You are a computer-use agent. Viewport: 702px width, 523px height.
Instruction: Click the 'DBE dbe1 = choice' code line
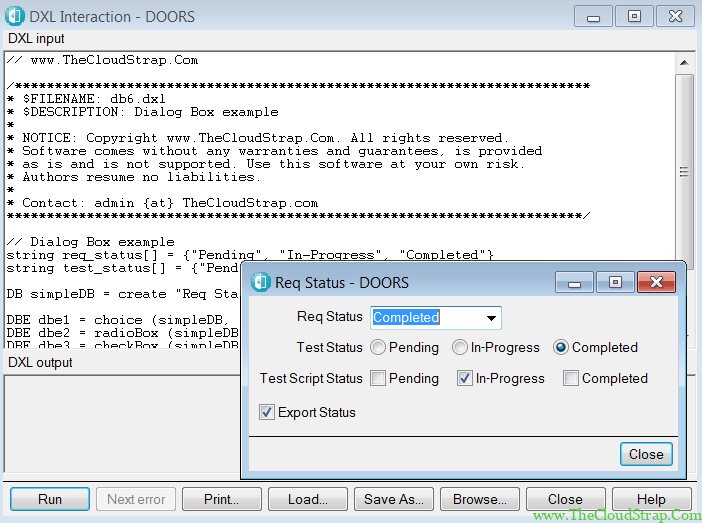pyautogui.click(x=118, y=320)
